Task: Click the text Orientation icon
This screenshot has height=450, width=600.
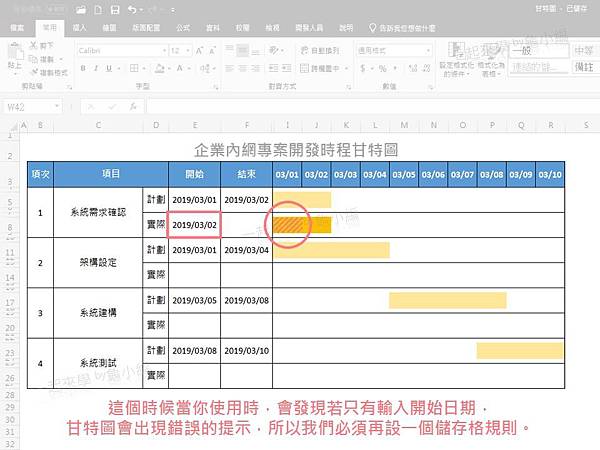Action: [x=274, y=50]
